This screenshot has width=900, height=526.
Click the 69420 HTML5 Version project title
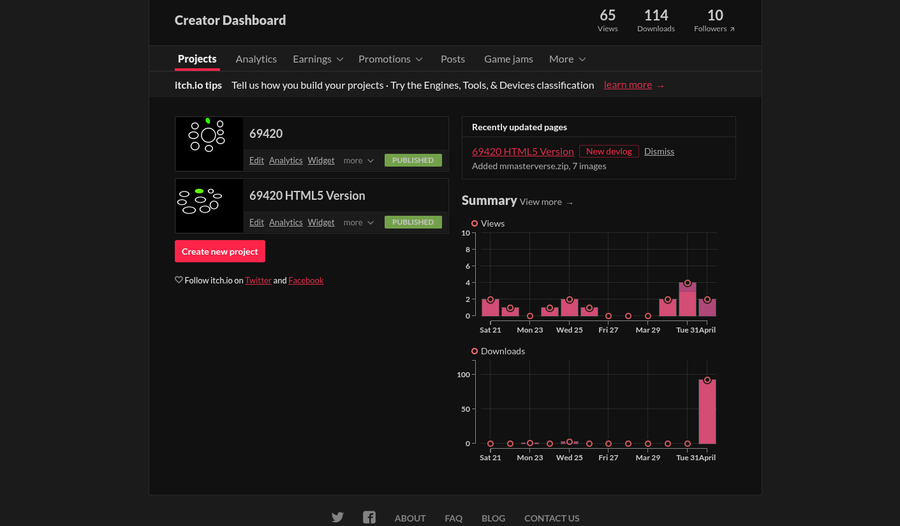307,196
